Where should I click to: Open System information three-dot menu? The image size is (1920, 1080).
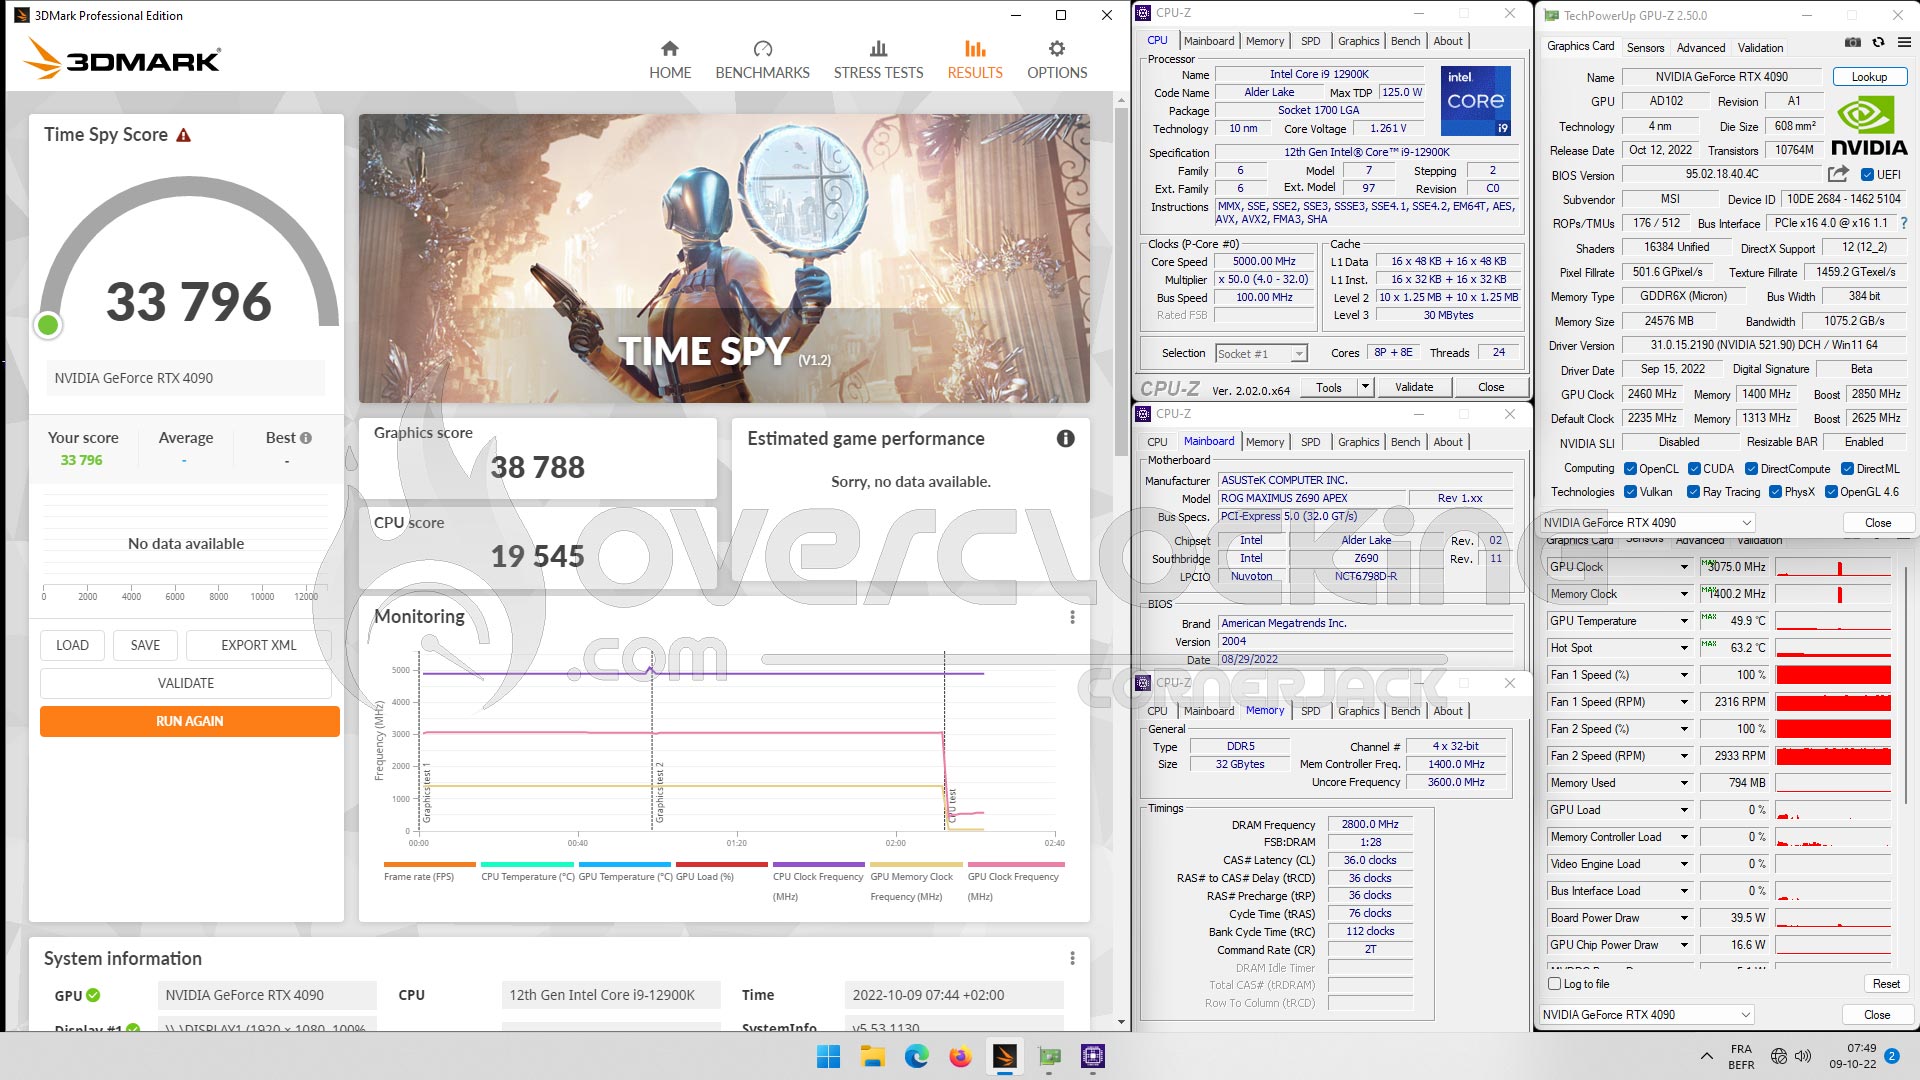point(1072,958)
